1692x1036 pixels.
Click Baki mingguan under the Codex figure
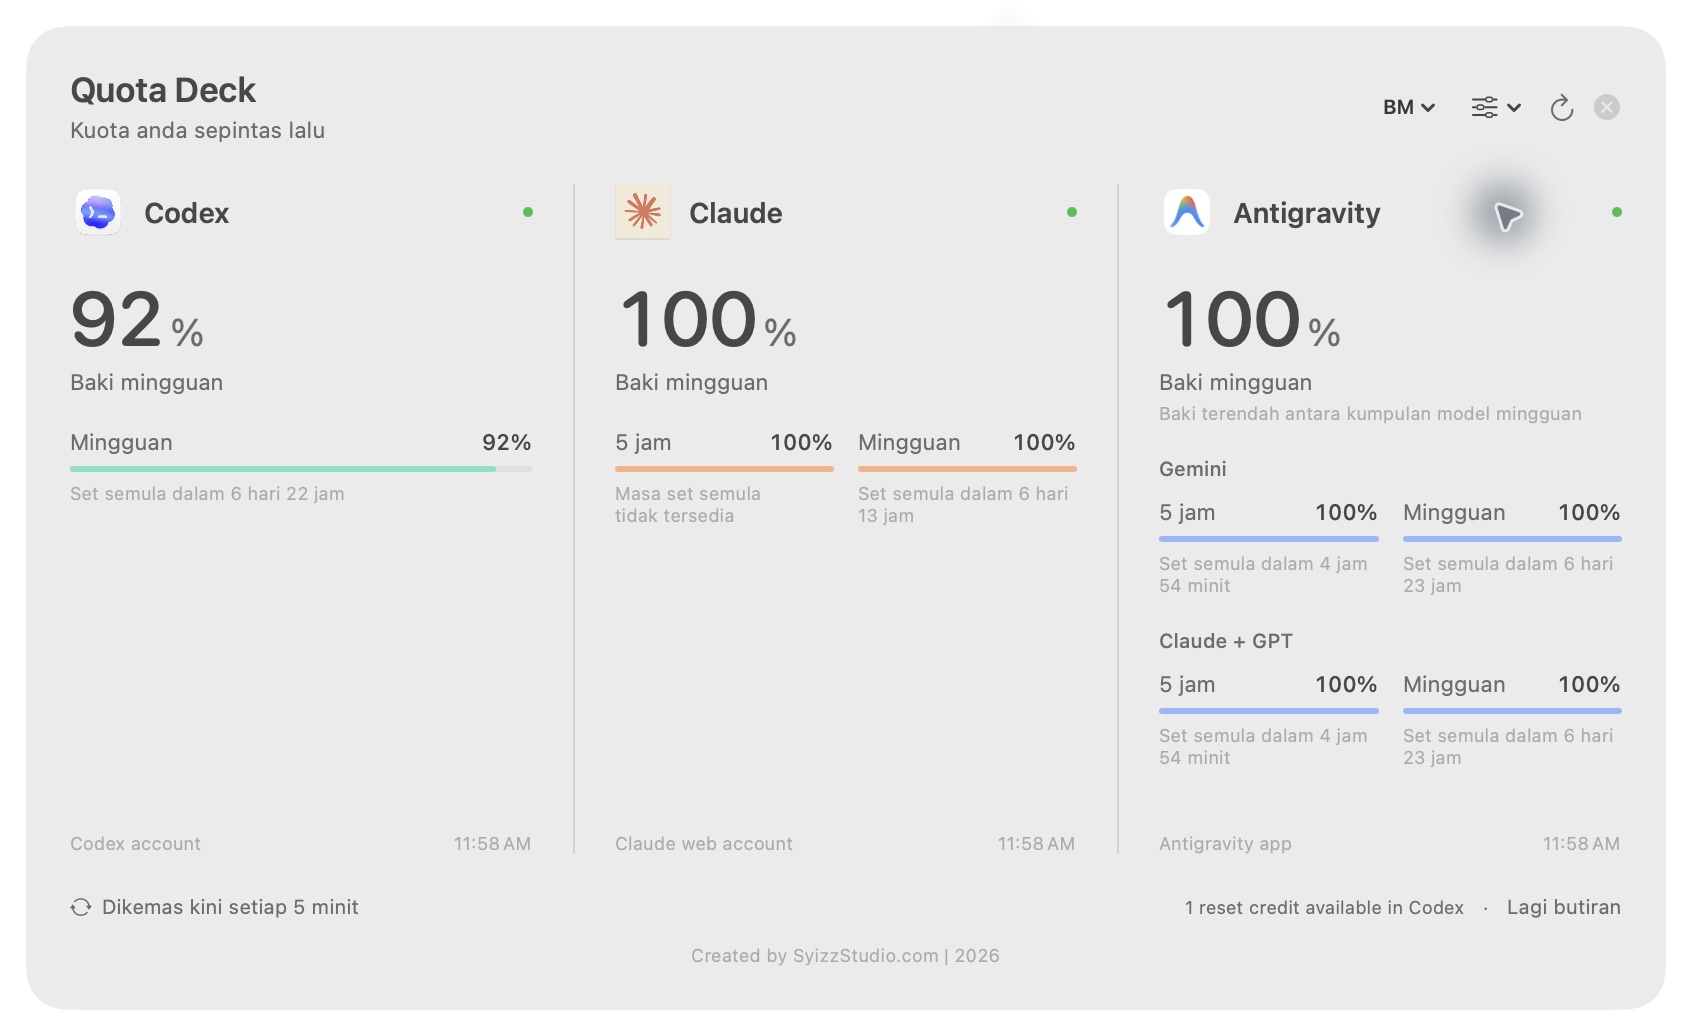click(146, 382)
